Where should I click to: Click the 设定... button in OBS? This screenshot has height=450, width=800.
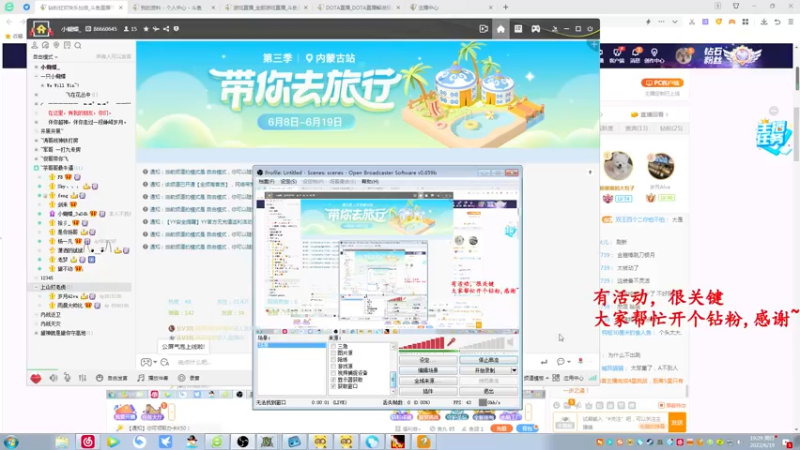point(428,360)
